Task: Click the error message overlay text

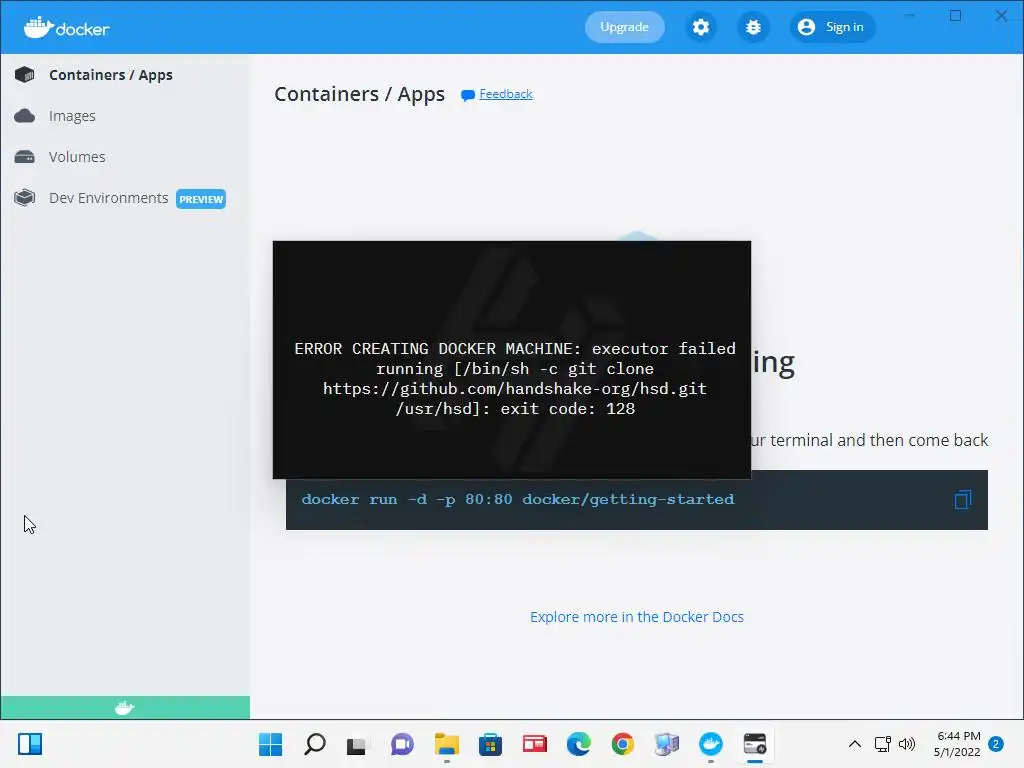Action: [x=515, y=379]
